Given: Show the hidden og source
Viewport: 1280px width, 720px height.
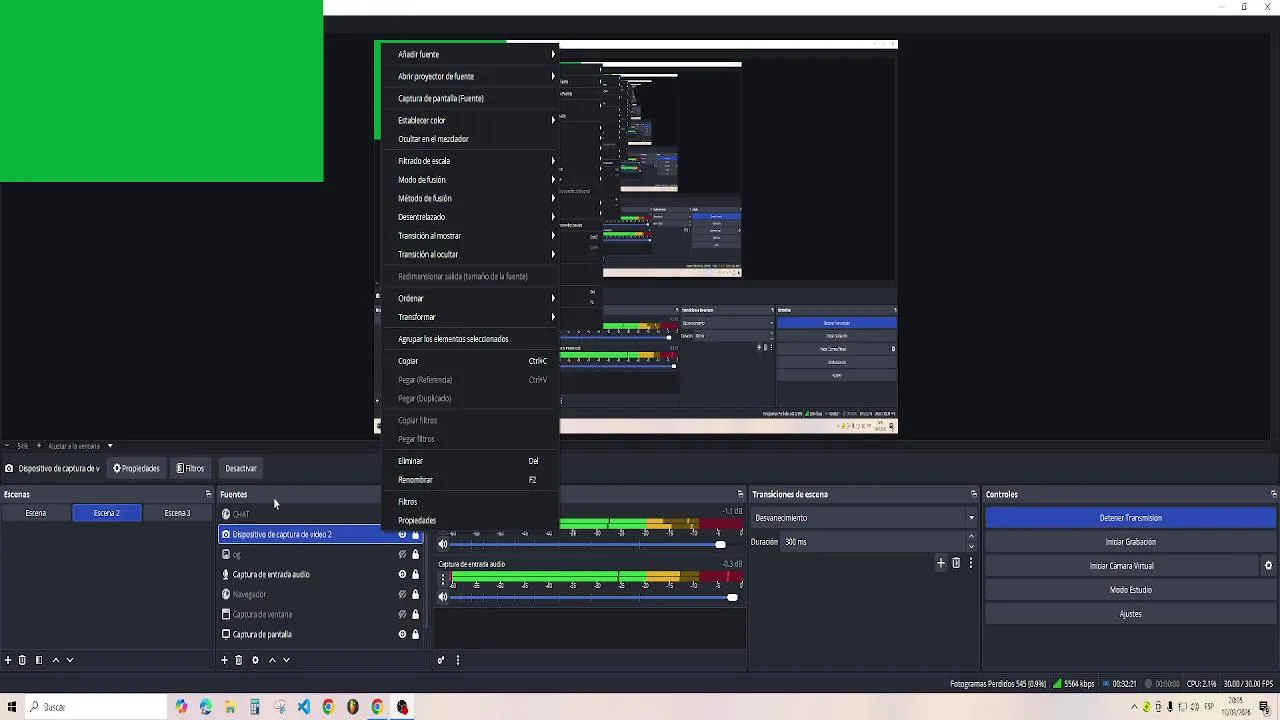Looking at the screenshot, I should [x=402, y=554].
